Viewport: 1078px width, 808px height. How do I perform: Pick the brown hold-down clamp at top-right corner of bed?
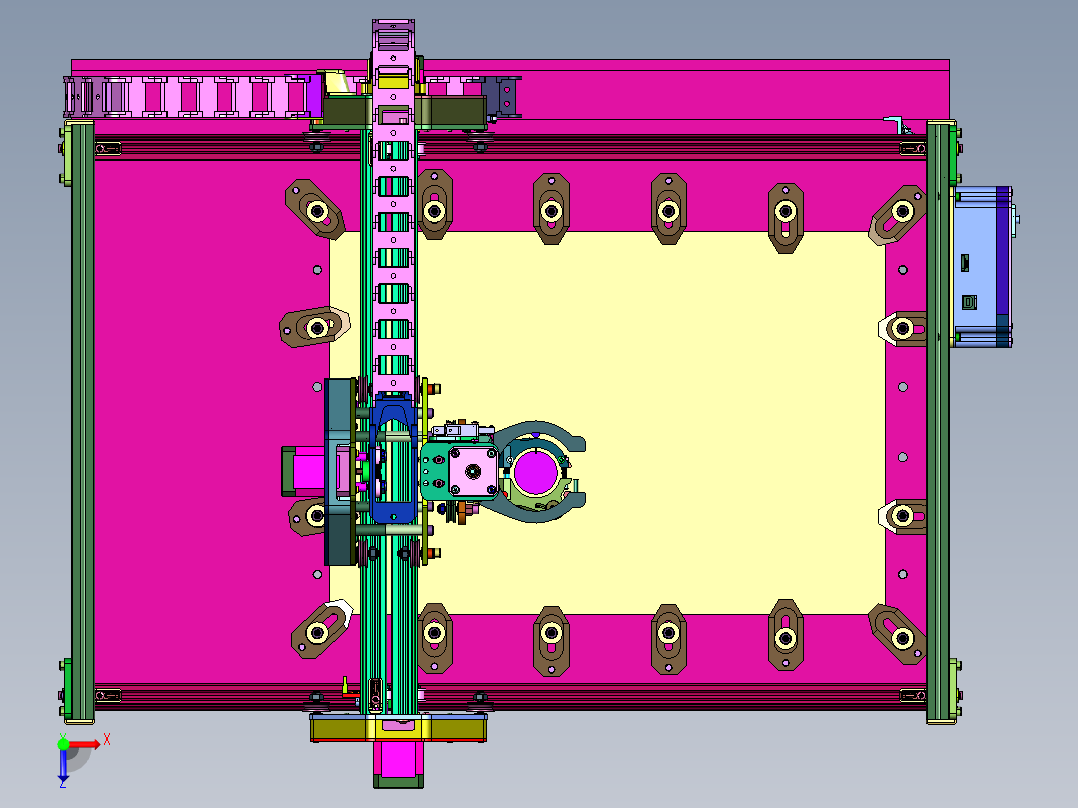[899, 214]
